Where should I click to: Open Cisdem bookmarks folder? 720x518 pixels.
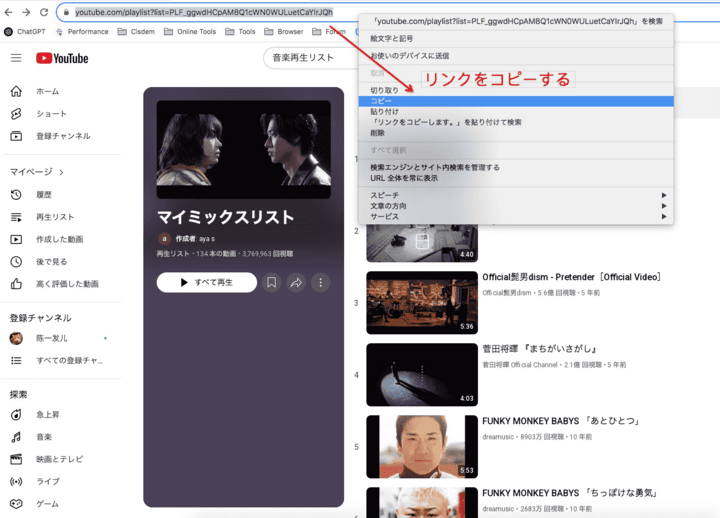coord(136,32)
